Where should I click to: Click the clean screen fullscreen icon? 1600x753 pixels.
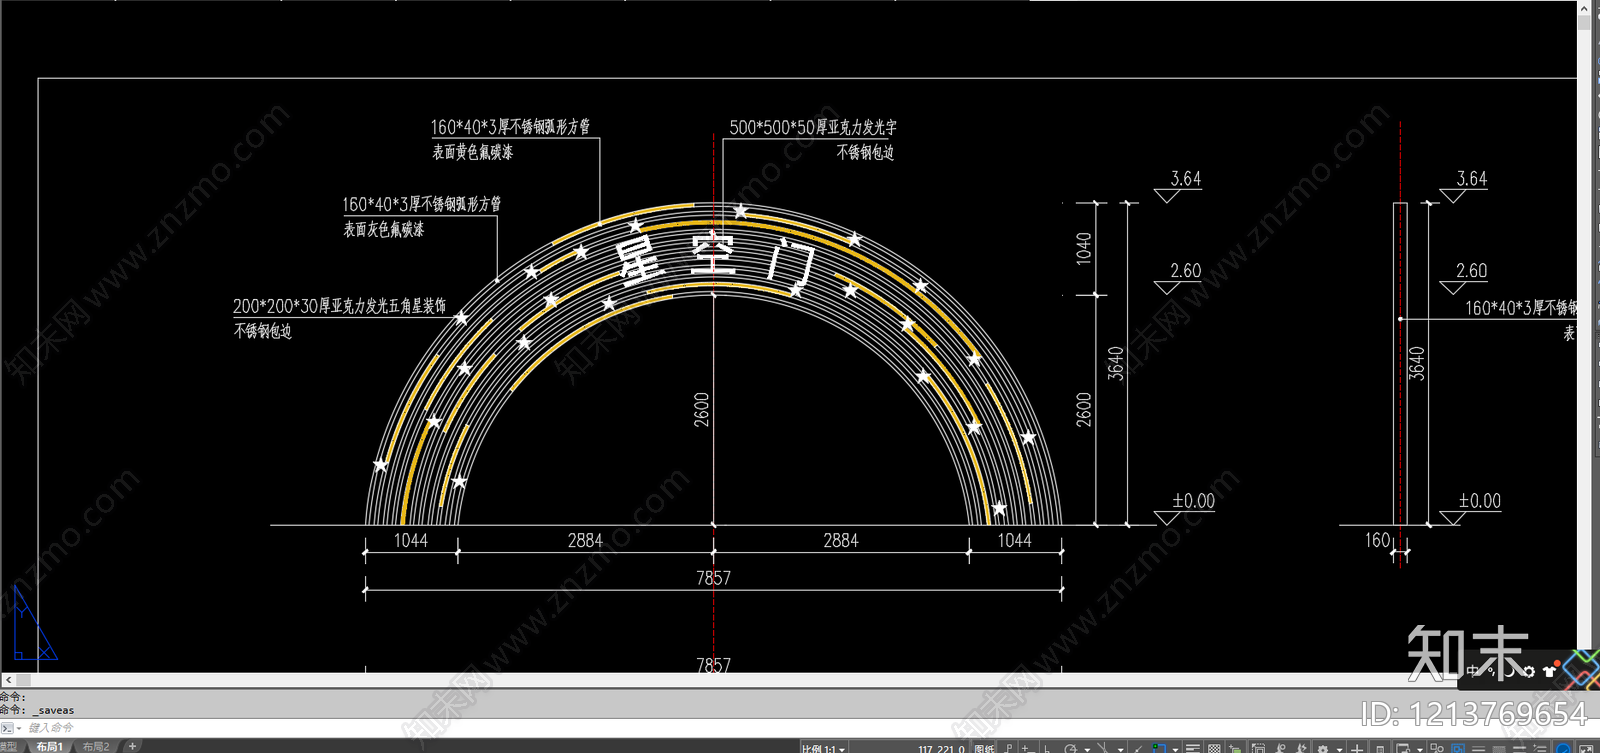[1586, 747]
